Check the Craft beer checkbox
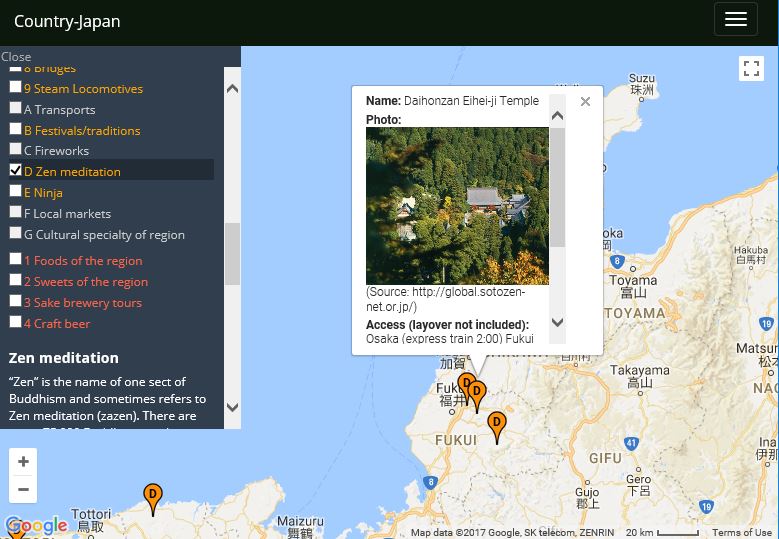Screen dimensions: 779x539 pos(15,322)
